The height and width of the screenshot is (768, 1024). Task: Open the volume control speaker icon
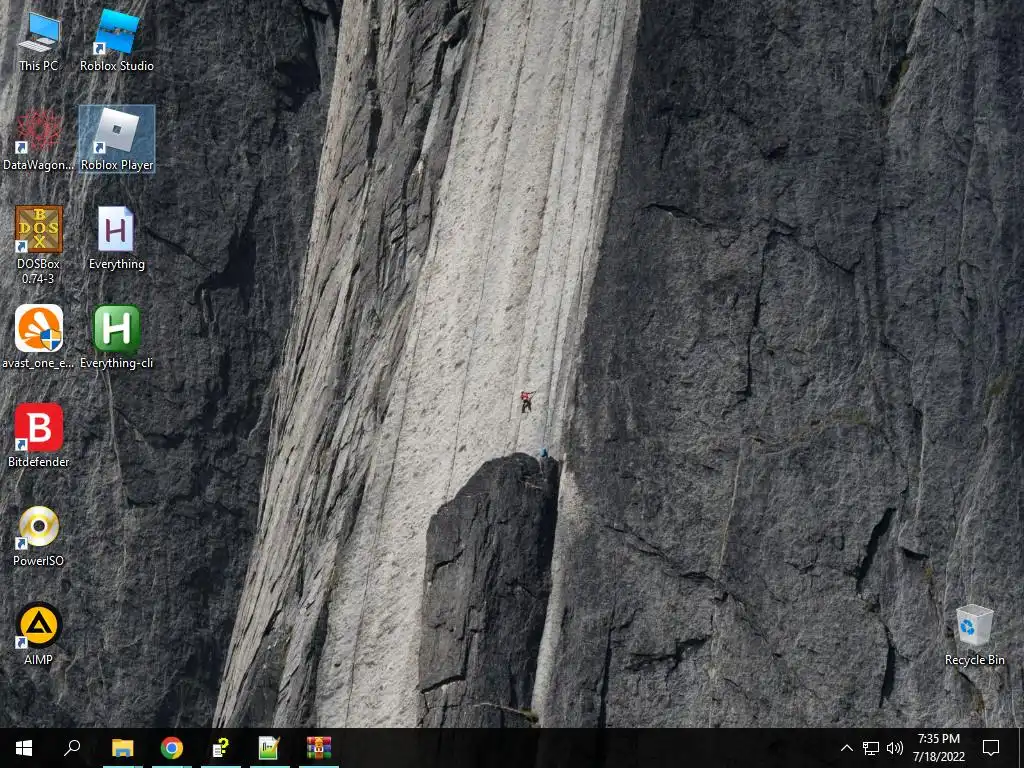tap(895, 748)
